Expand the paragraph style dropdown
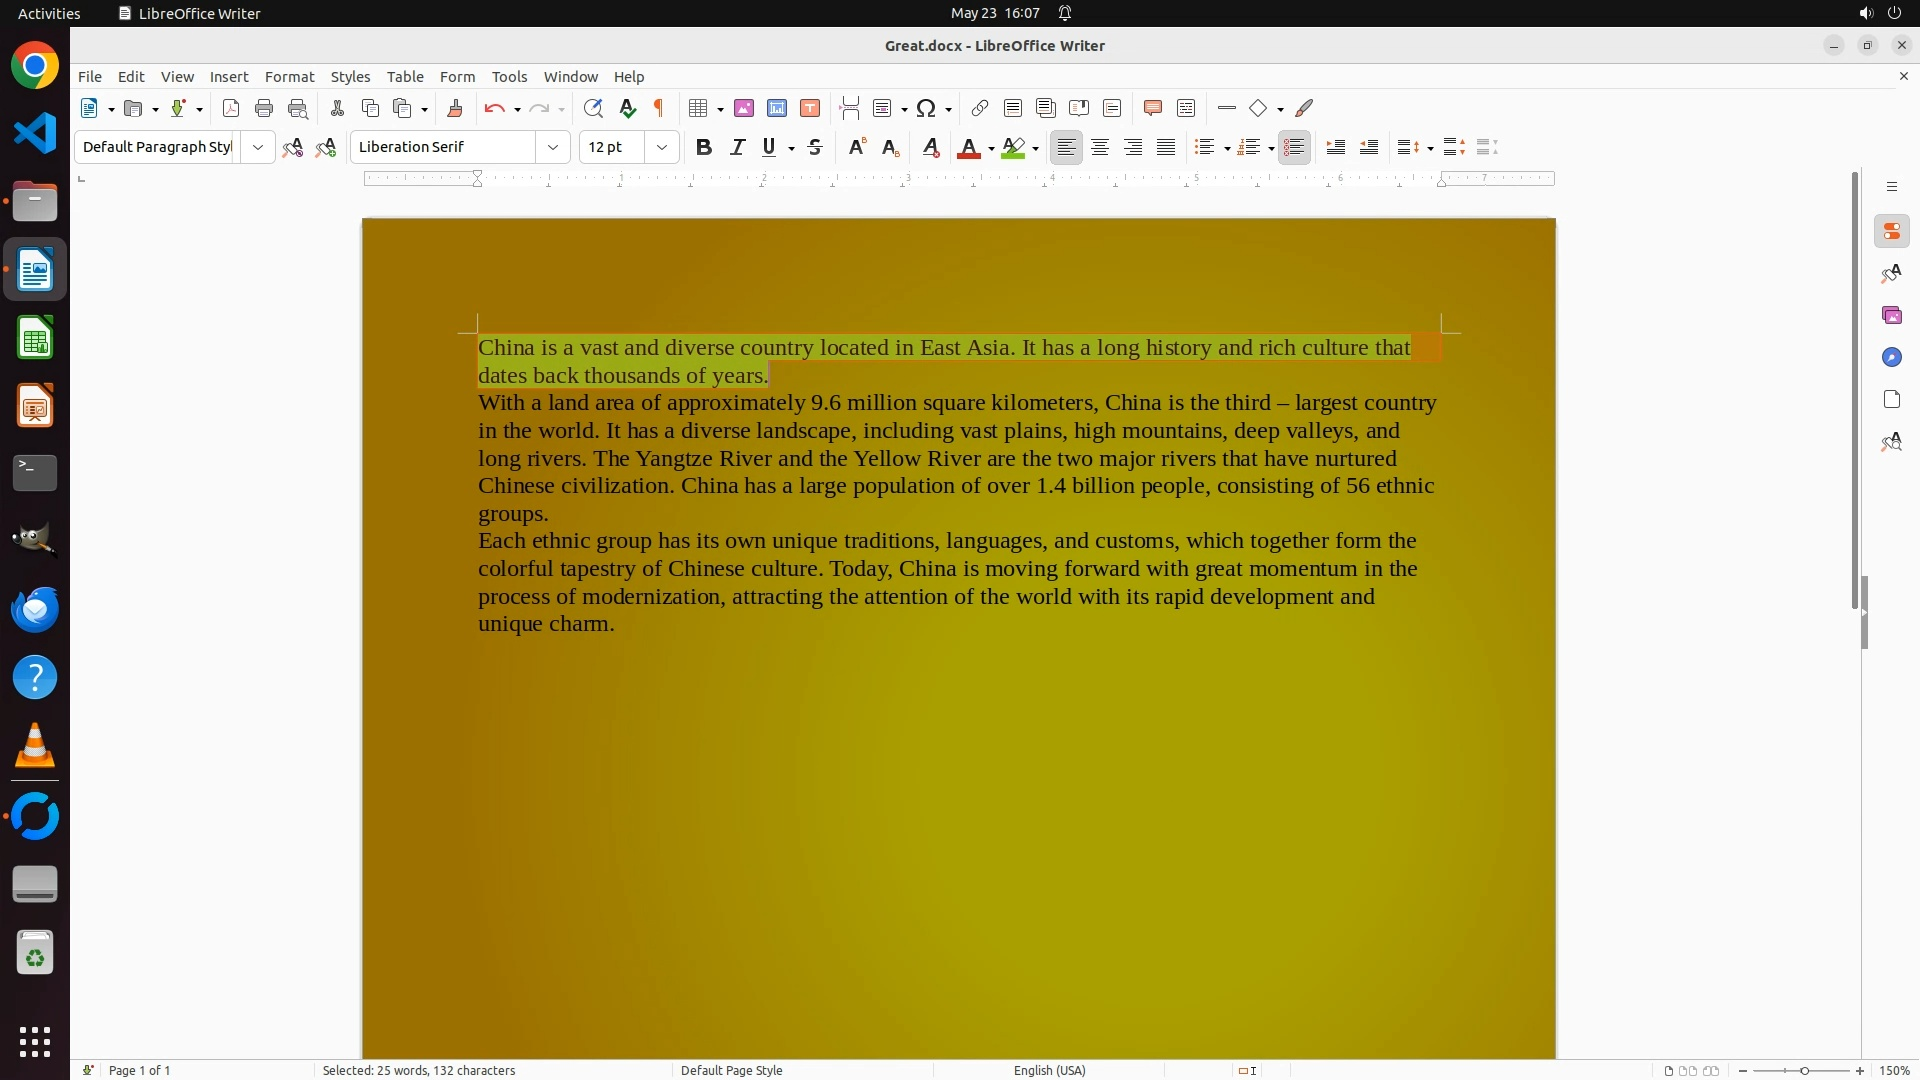Viewport: 1920px width, 1080px height. [x=258, y=147]
